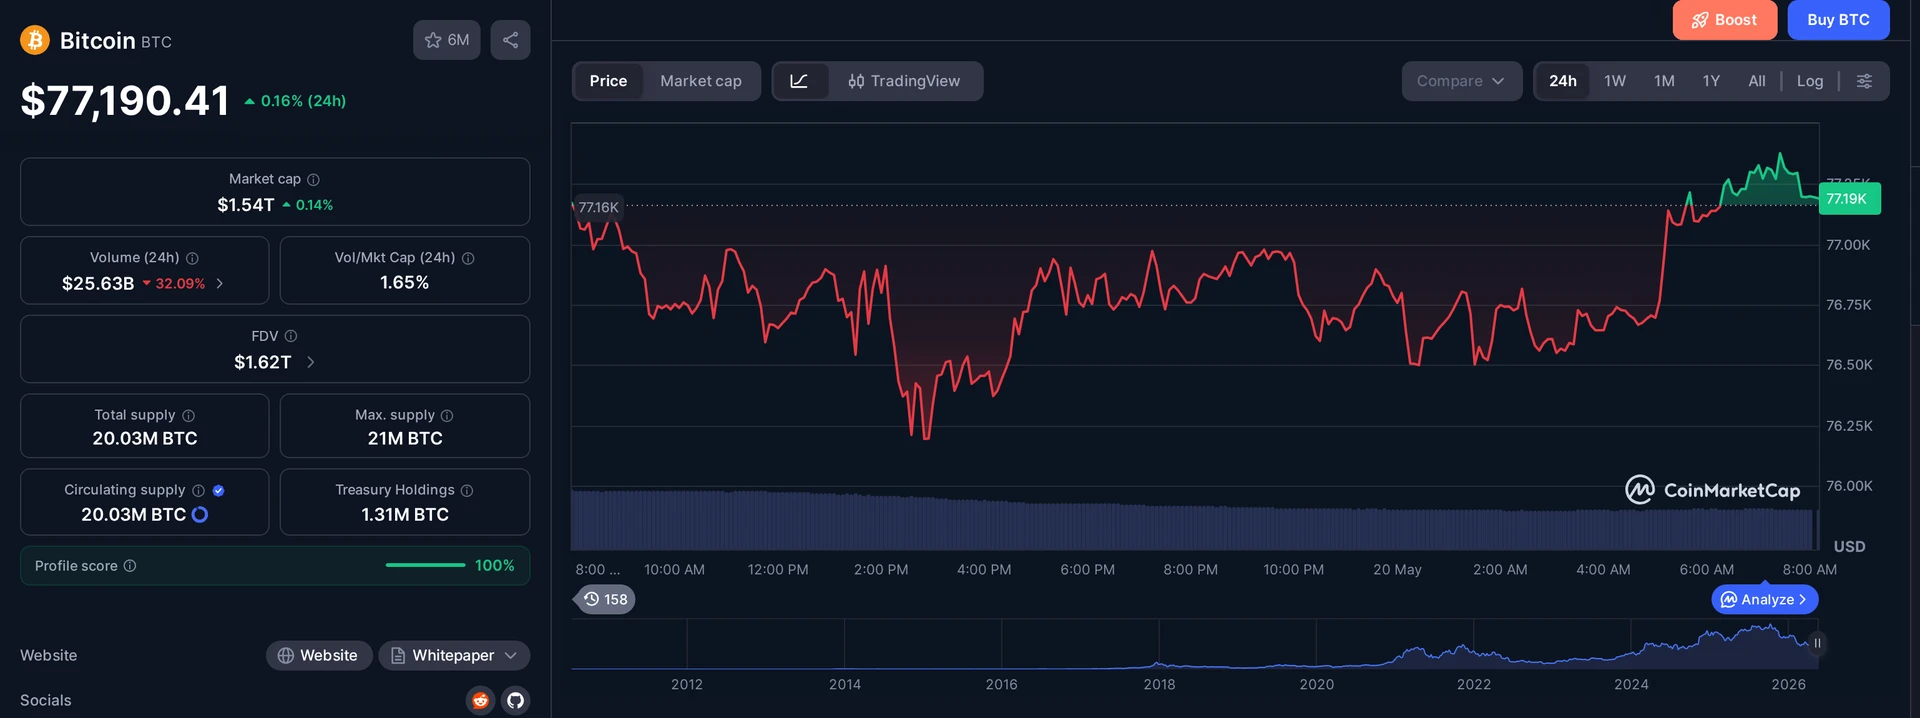
Task: Expand the Whitepaper dropdown
Action: tap(454, 655)
